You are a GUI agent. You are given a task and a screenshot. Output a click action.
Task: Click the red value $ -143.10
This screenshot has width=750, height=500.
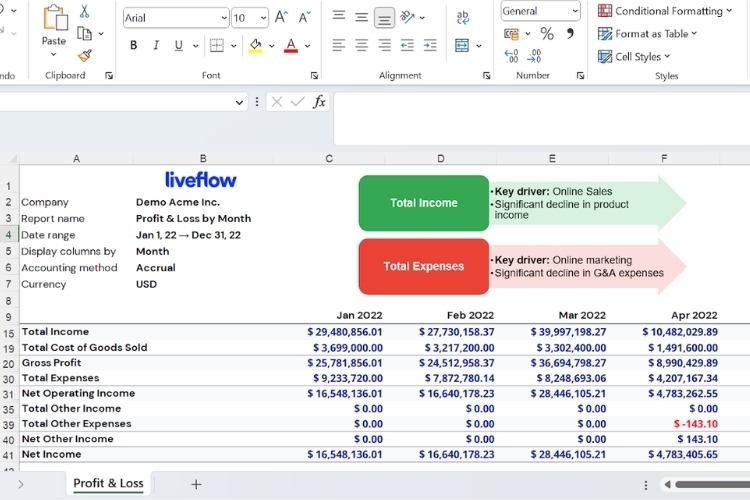[695, 424]
